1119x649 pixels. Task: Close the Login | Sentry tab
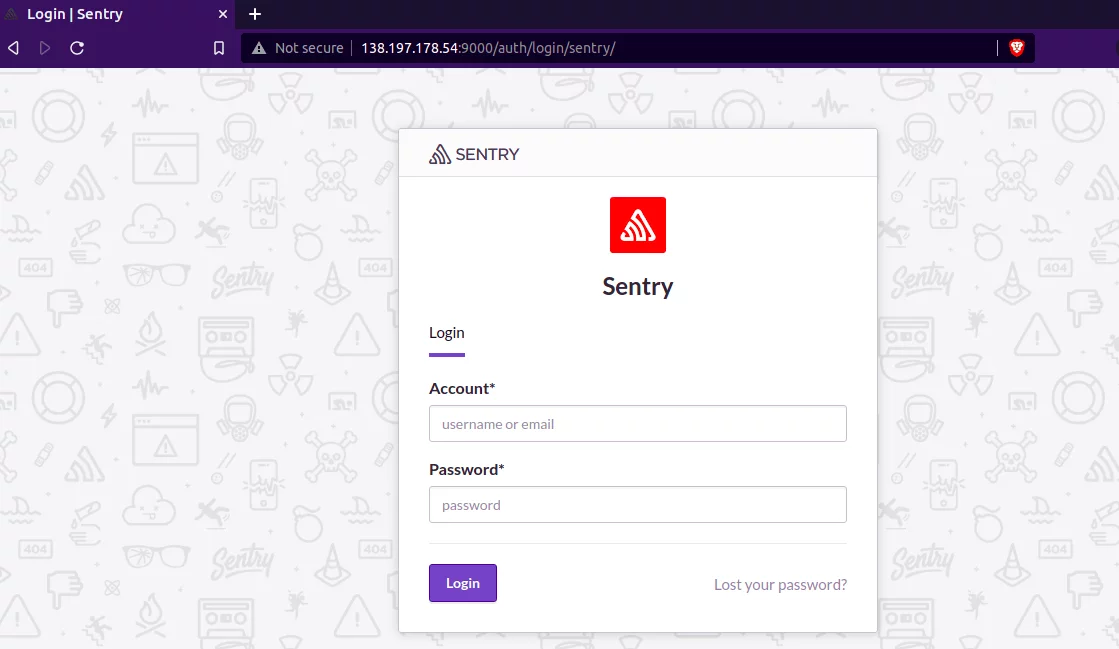(223, 14)
